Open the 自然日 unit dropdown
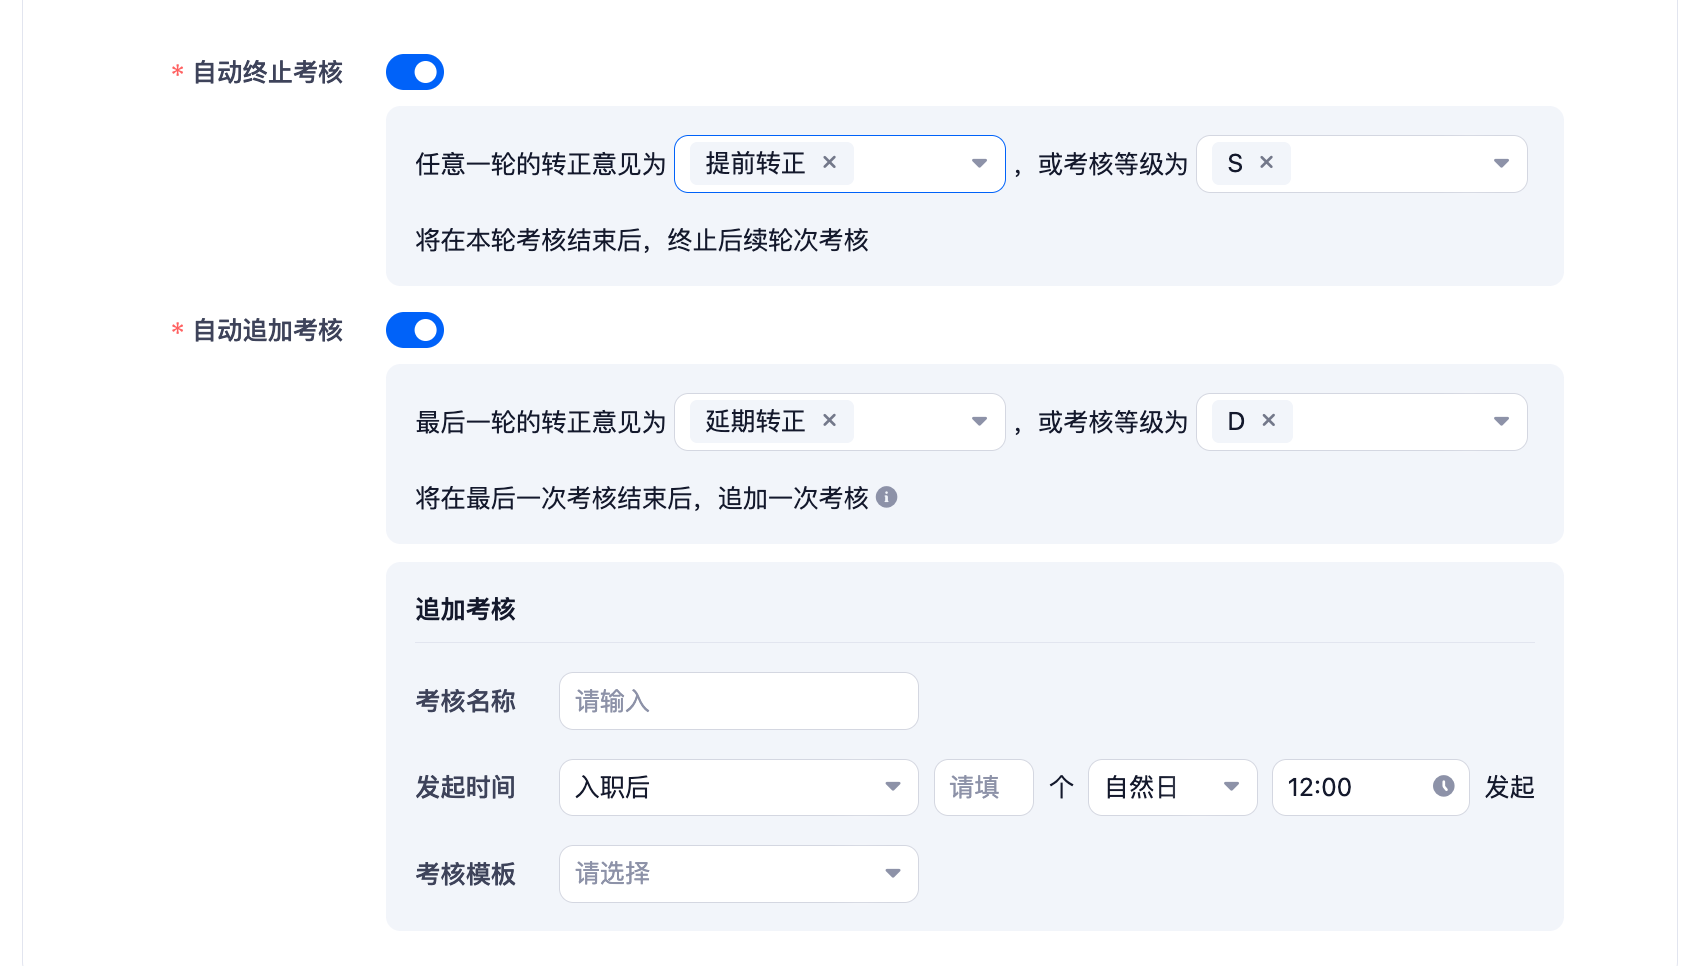Screen dimensions: 1682x966 (x=1172, y=788)
